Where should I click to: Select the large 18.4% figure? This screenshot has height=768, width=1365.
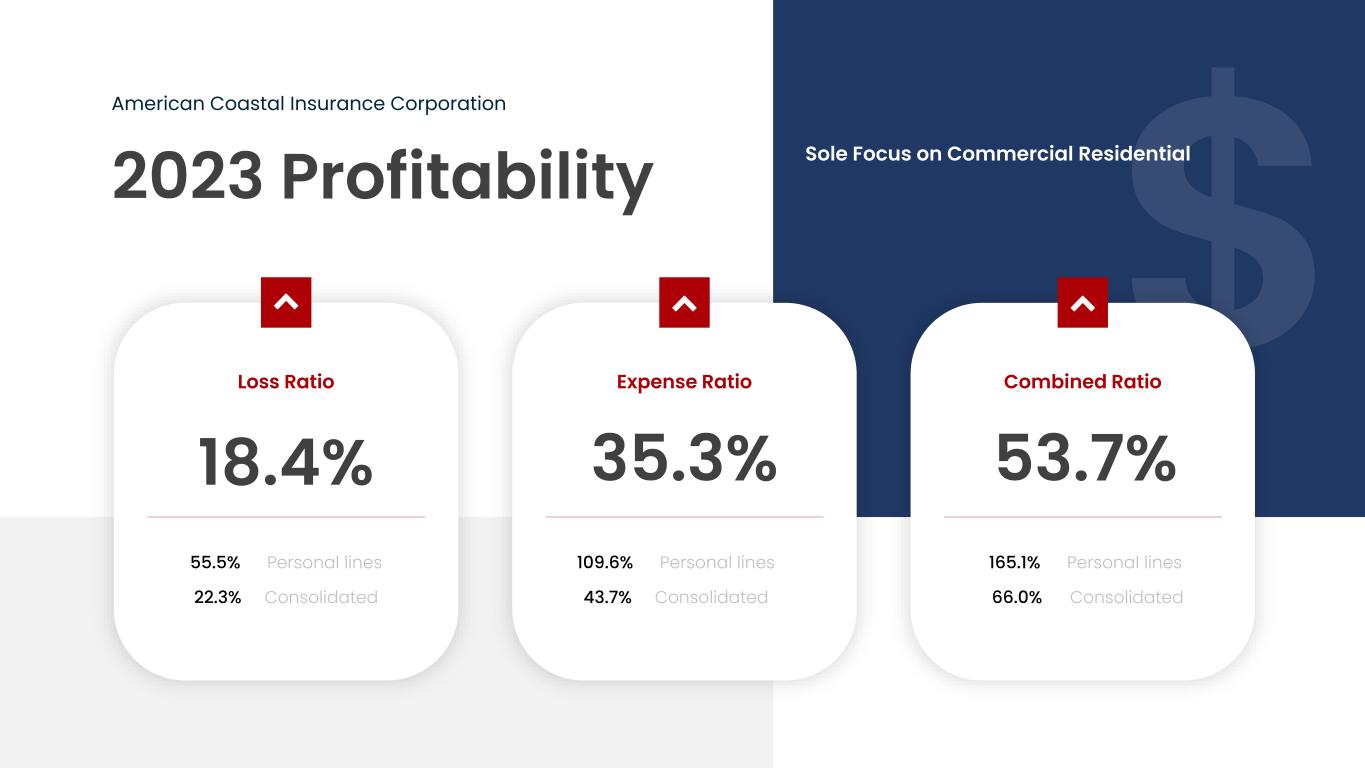[286, 461]
